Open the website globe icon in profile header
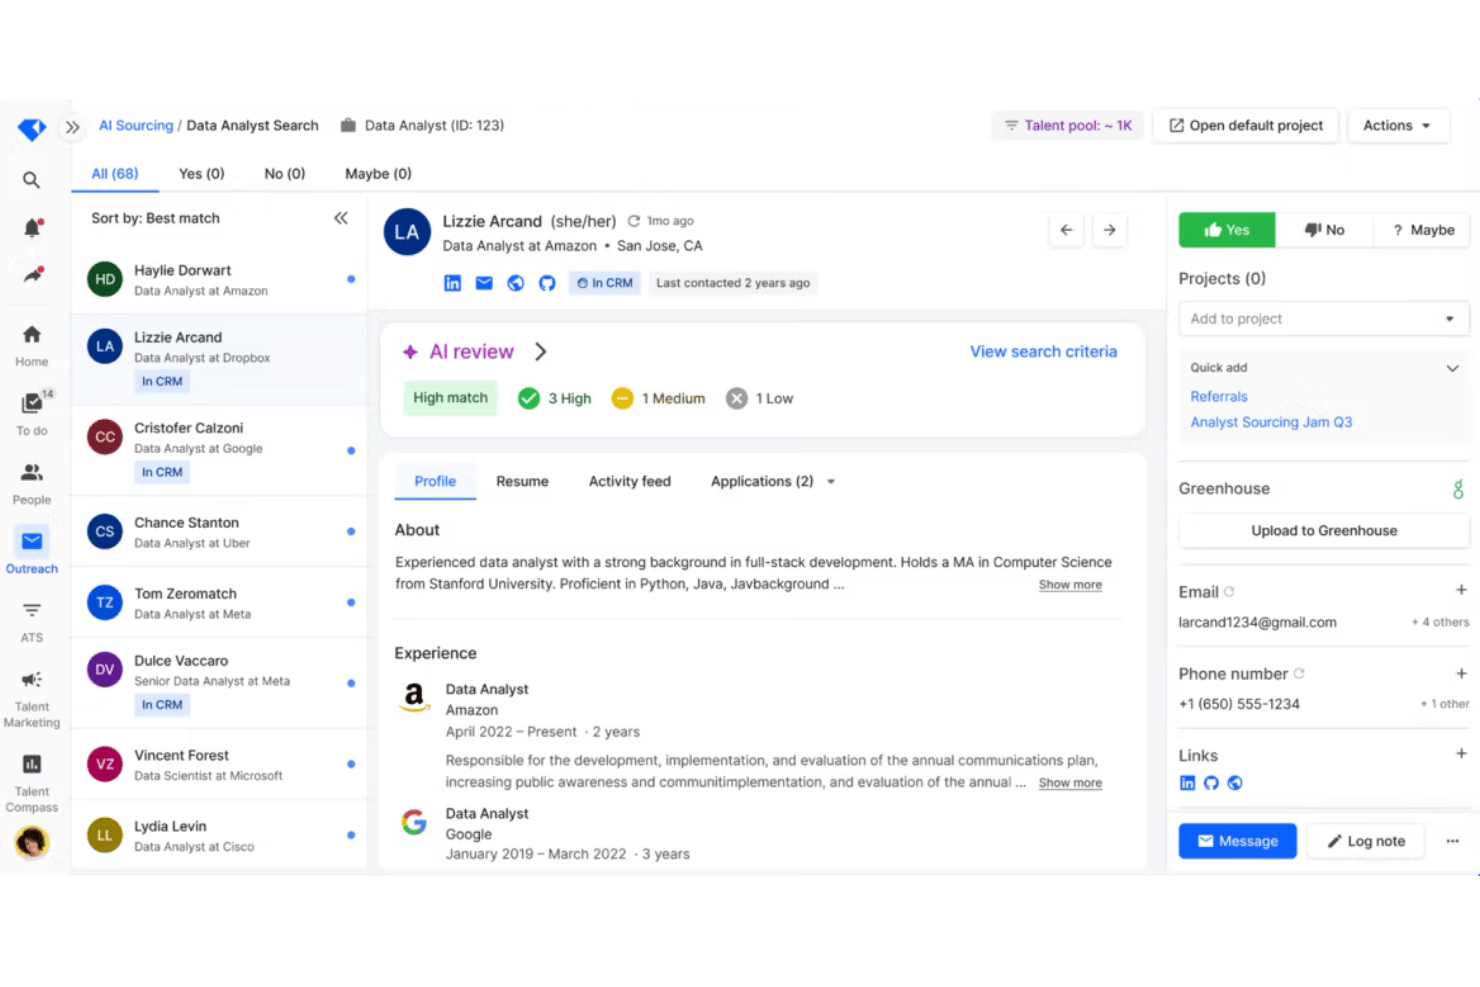1480x987 pixels. point(516,283)
